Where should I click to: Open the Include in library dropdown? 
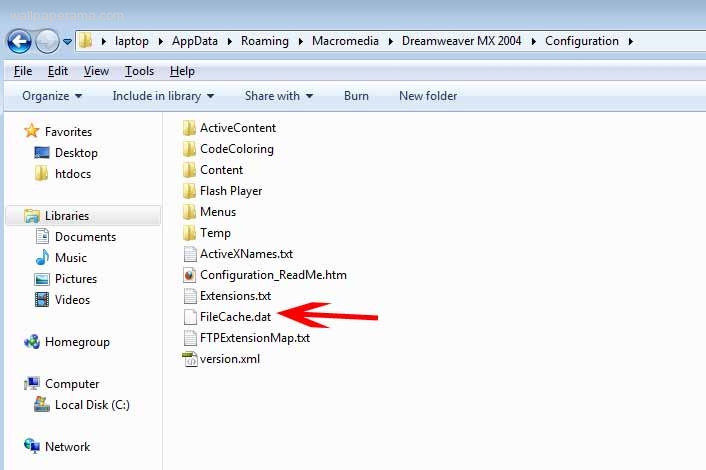tap(163, 96)
